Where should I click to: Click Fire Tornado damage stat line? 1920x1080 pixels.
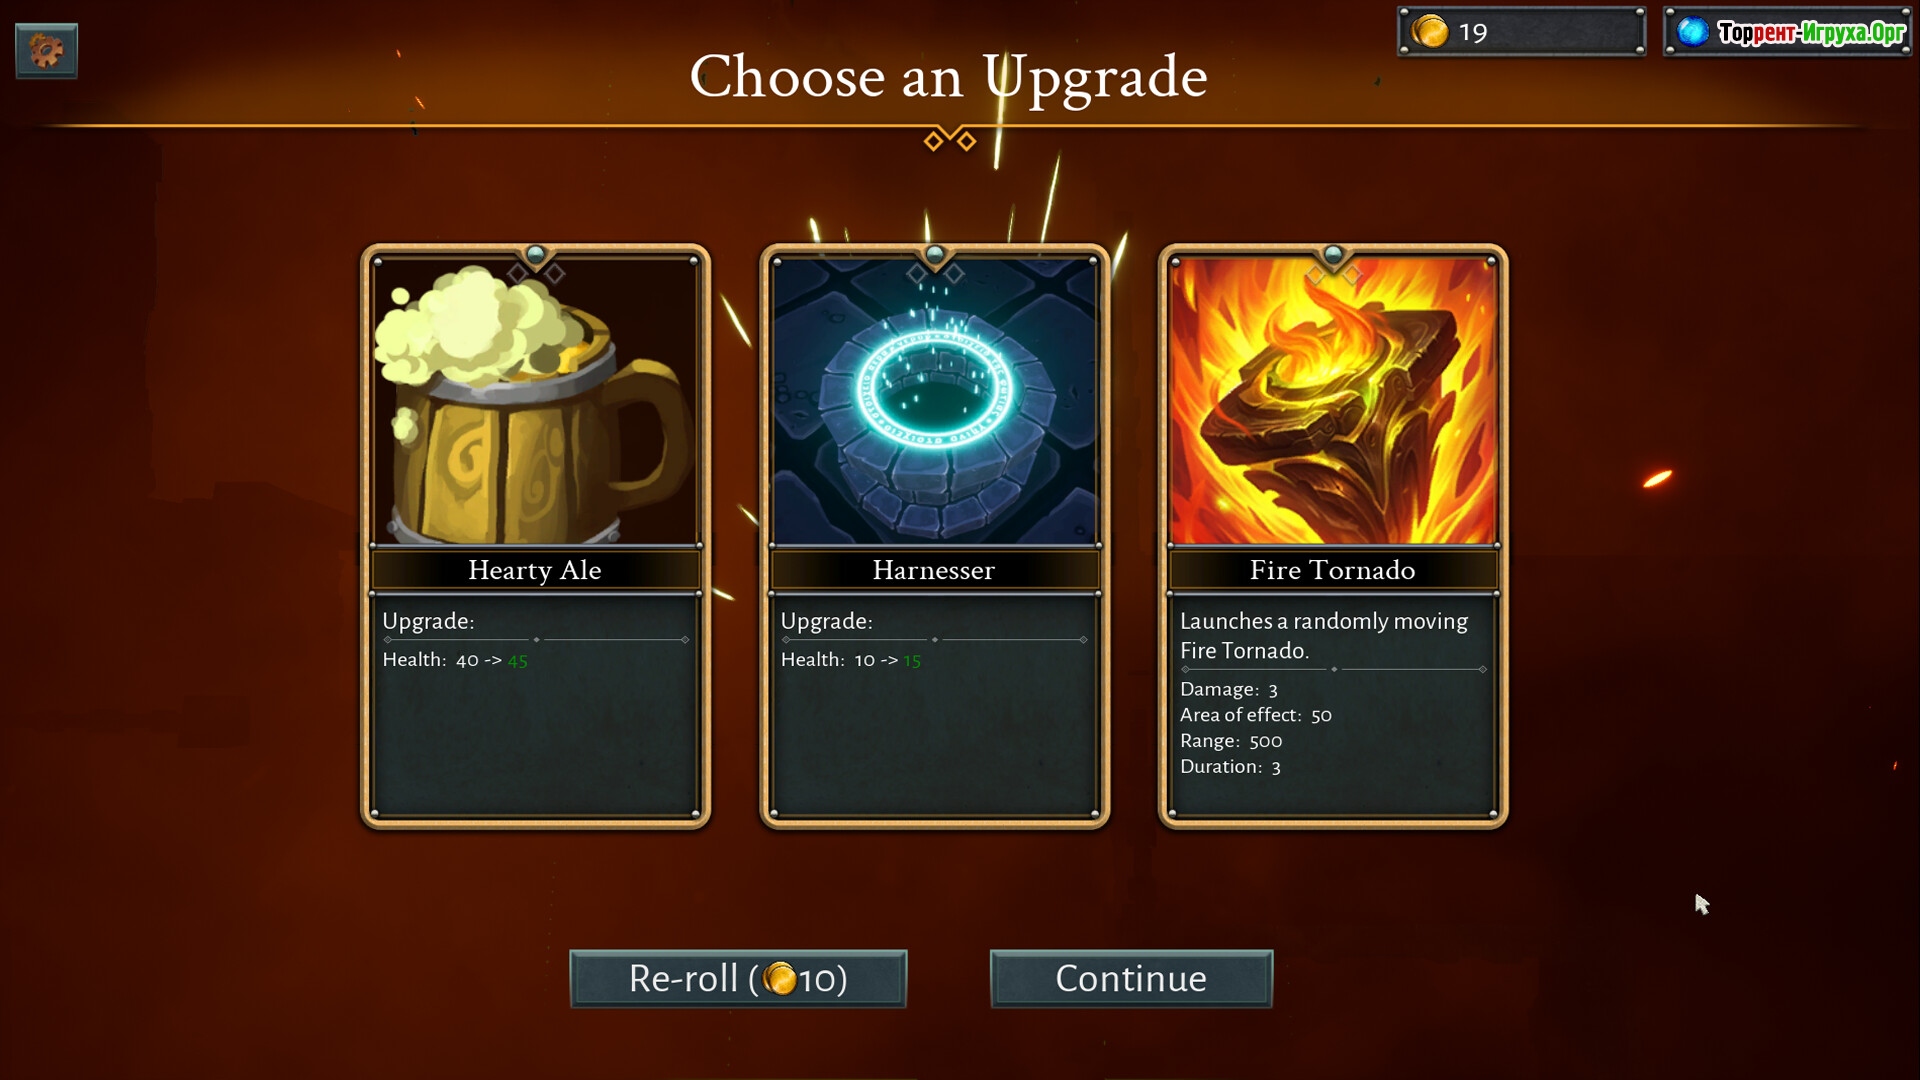(1229, 689)
